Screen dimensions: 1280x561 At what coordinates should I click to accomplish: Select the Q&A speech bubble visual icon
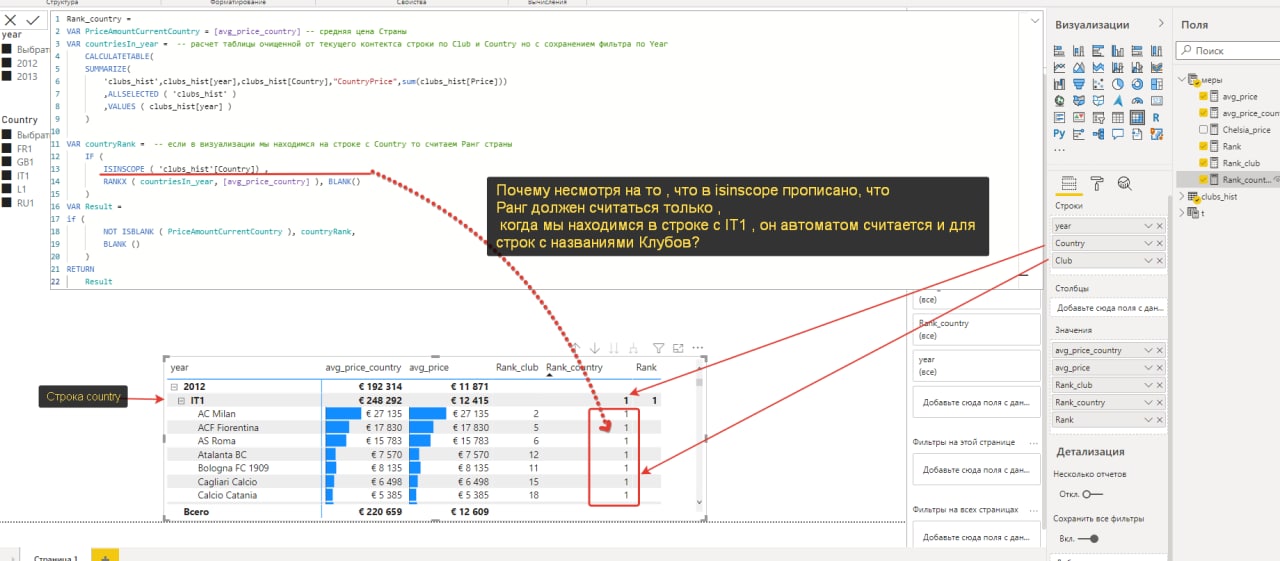(x=1120, y=133)
